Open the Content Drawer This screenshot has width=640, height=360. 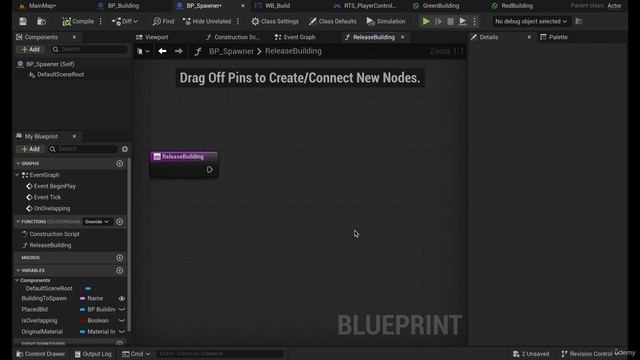tap(40, 354)
